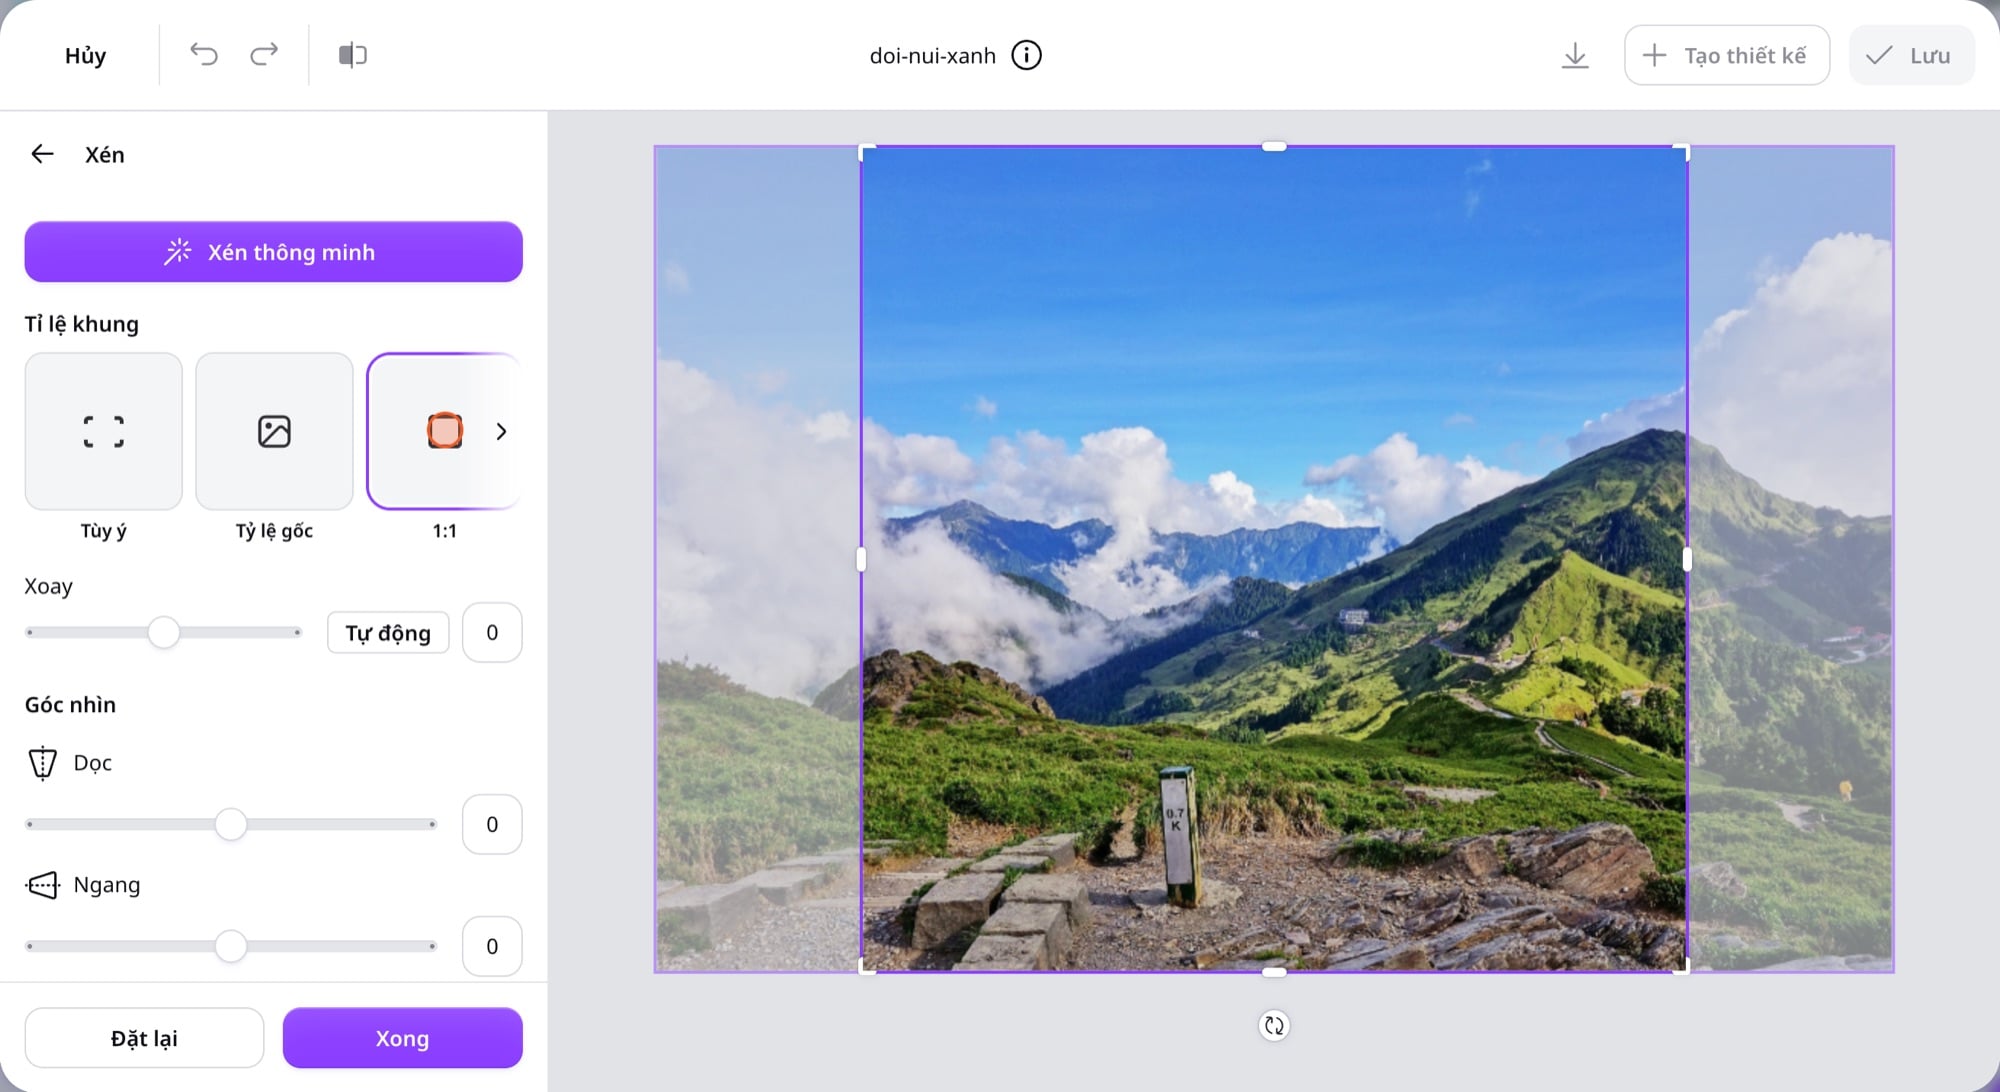Screen dimensions: 2000x1092
Task: Toggle the before/after compare icon
Action: click(352, 55)
